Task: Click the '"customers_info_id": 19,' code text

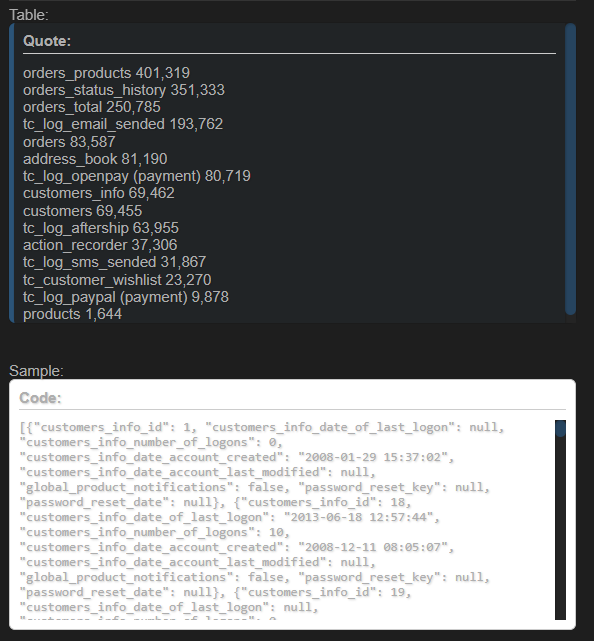Action: 323,592
